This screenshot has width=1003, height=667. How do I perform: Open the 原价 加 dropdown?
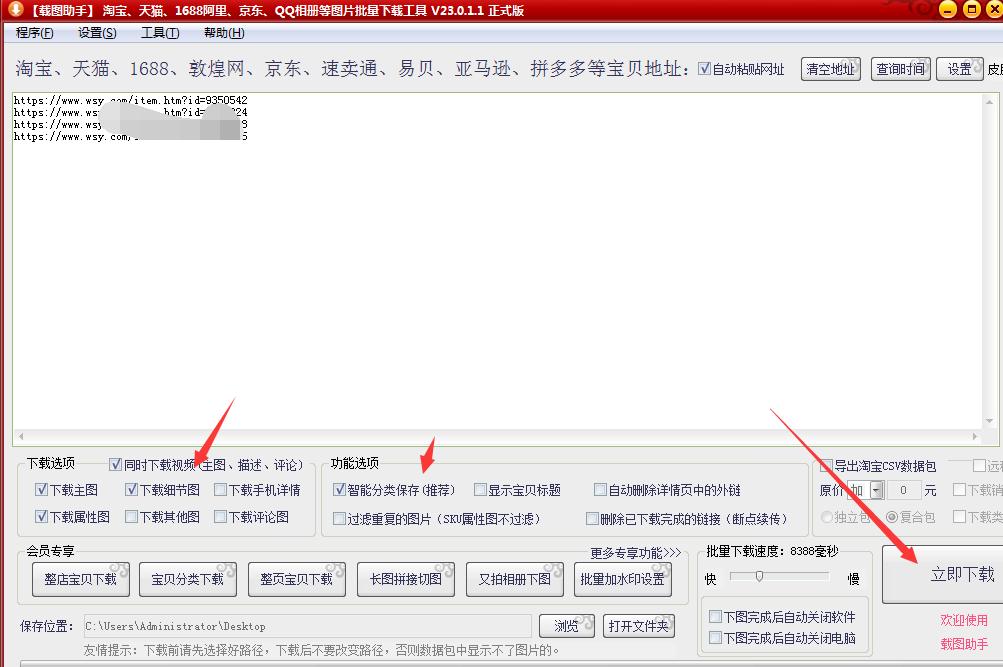876,489
